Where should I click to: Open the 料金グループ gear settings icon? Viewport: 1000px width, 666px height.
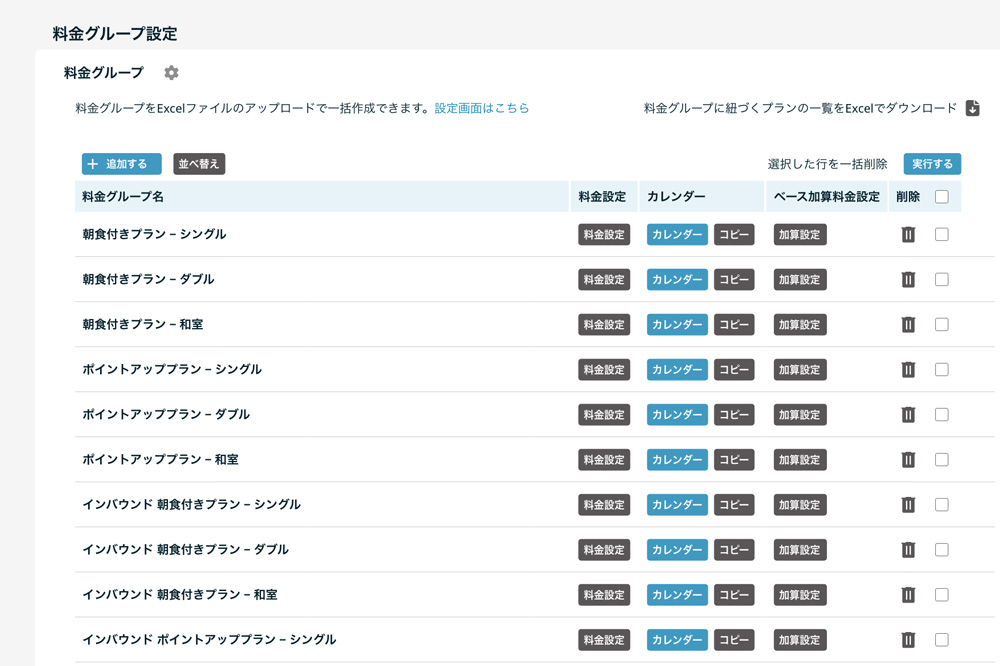point(171,73)
